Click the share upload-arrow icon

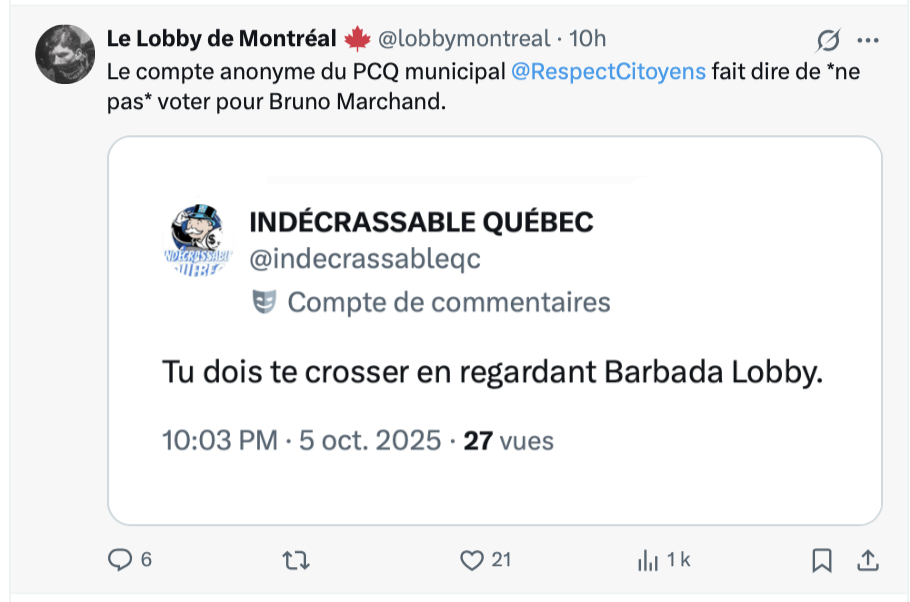[x=868, y=561]
